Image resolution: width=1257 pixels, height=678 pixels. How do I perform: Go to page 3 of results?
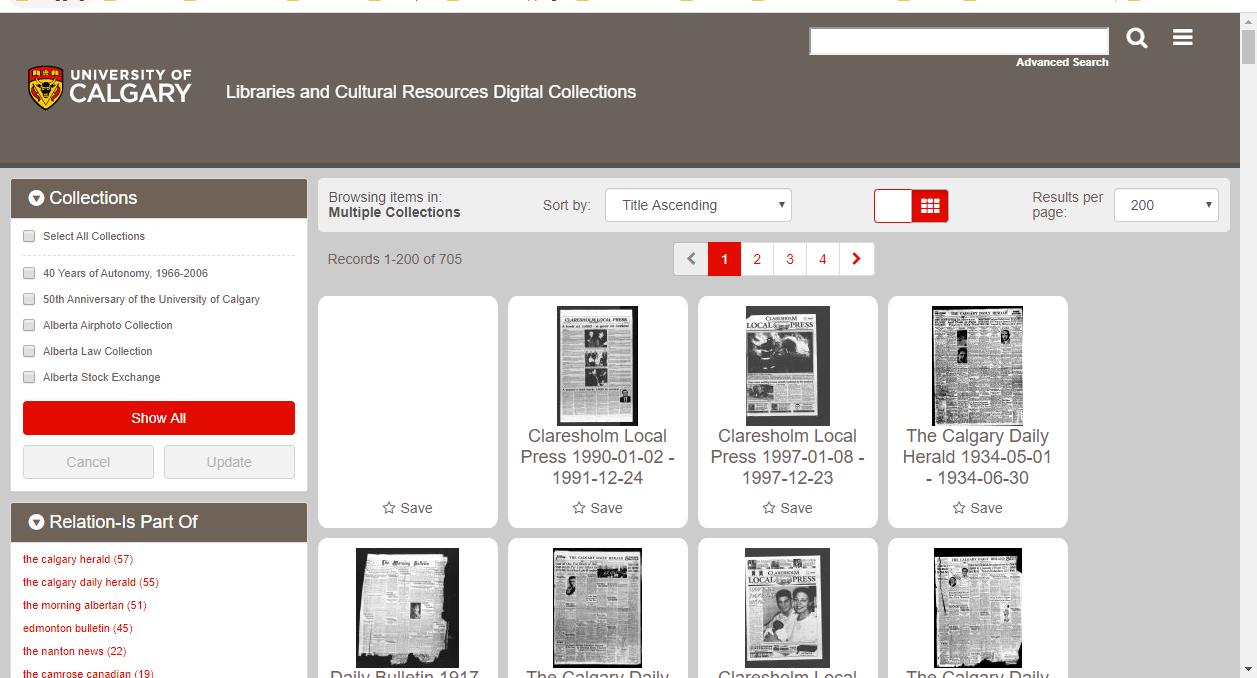tap(790, 259)
